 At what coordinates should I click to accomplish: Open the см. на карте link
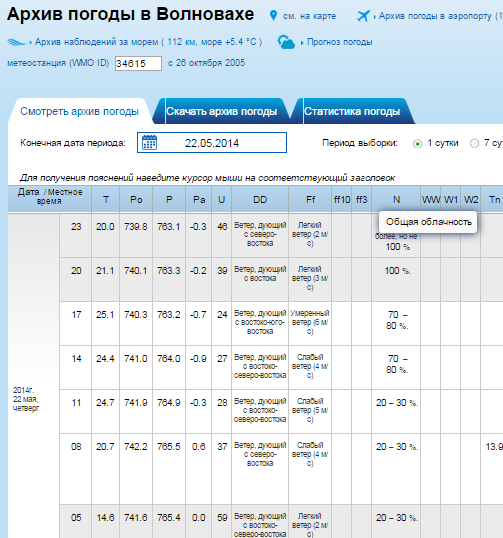tap(309, 16)
